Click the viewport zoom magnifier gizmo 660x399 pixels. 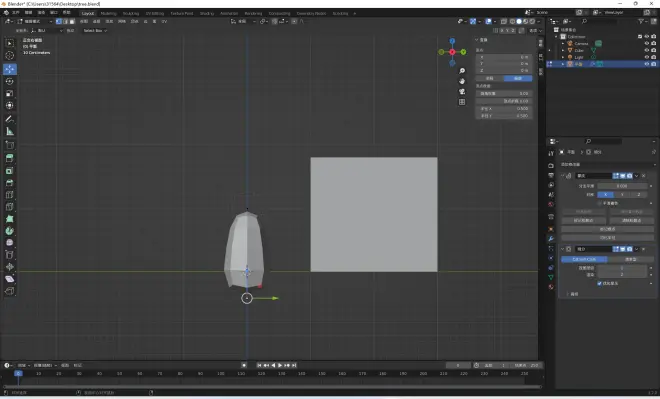(462, 71)
